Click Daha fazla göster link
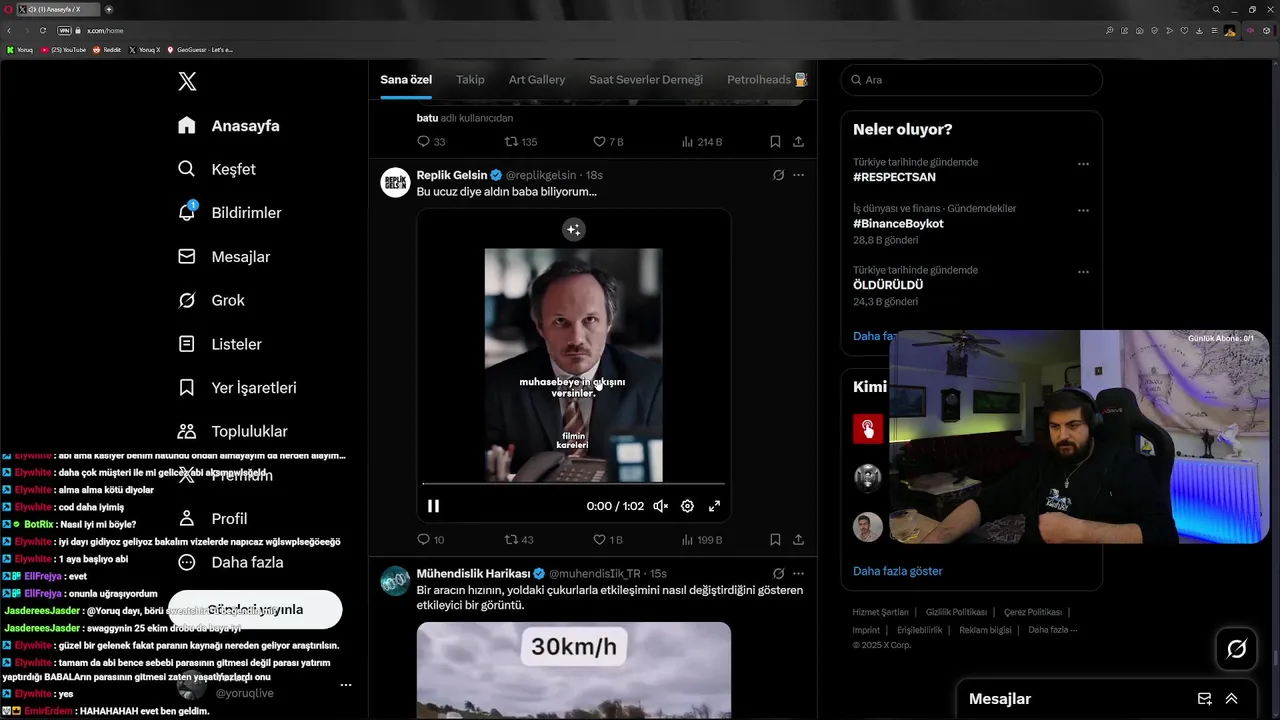This screenshot has width=1280, height=720. click(898, 571)
